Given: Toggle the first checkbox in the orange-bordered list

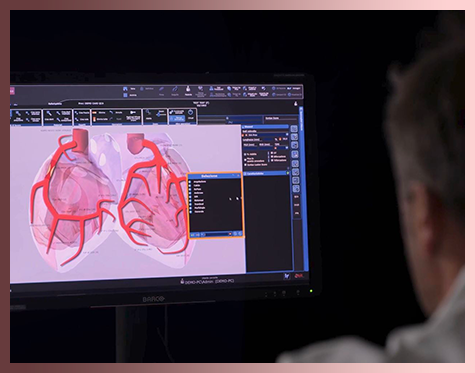Looking at the screenshot, I should tap(190, 182).
